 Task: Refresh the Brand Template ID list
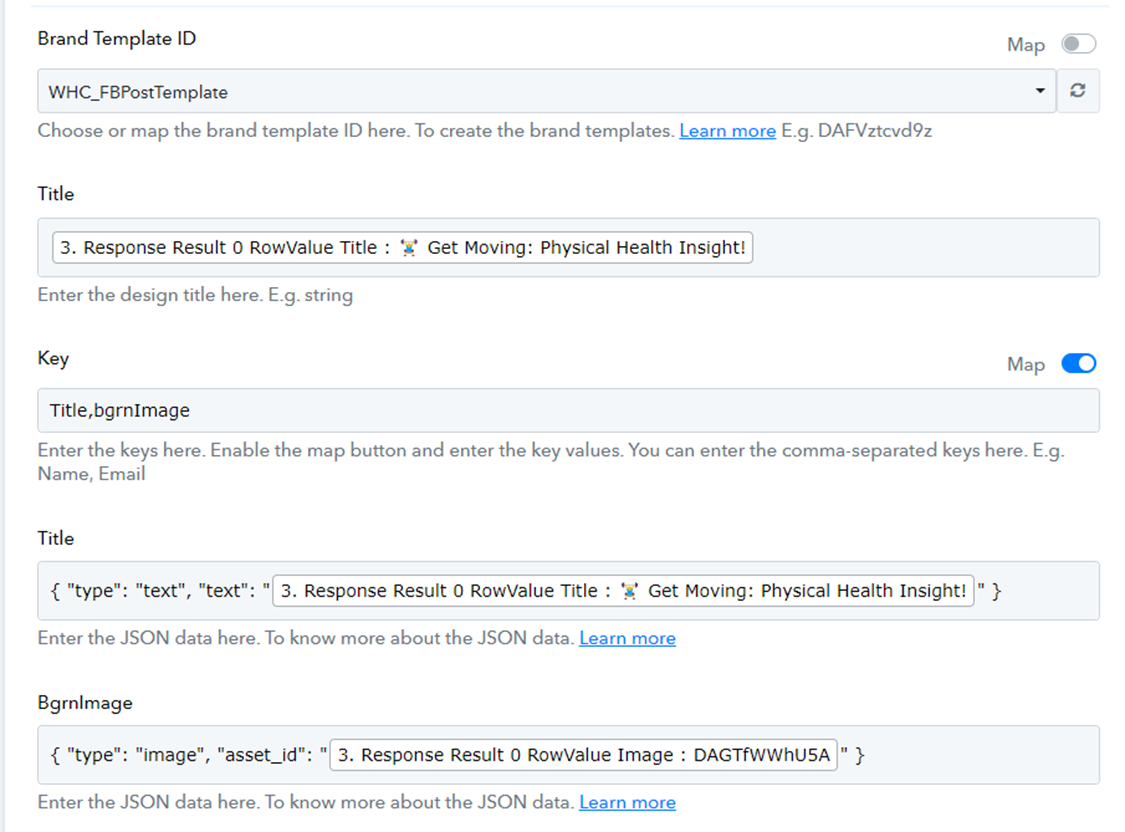(1078, 91)
